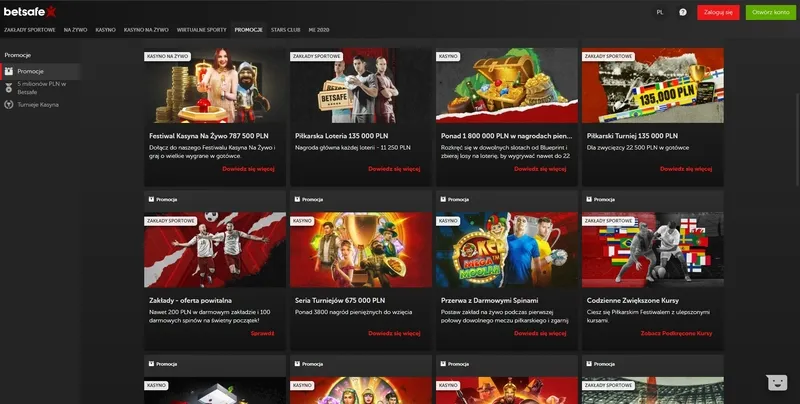This screenshot has width=800, height=404.
Task: Click the Kasyno tag on treasure chest banner
Action: coord(448,57)
